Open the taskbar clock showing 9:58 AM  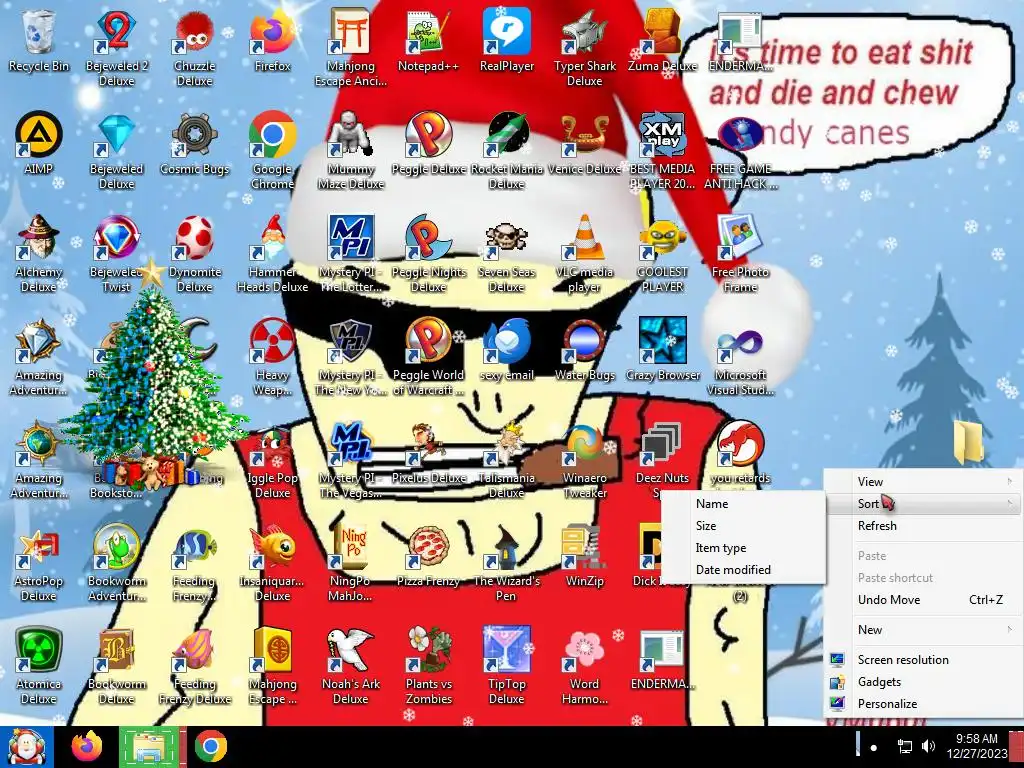click(976, 746)
